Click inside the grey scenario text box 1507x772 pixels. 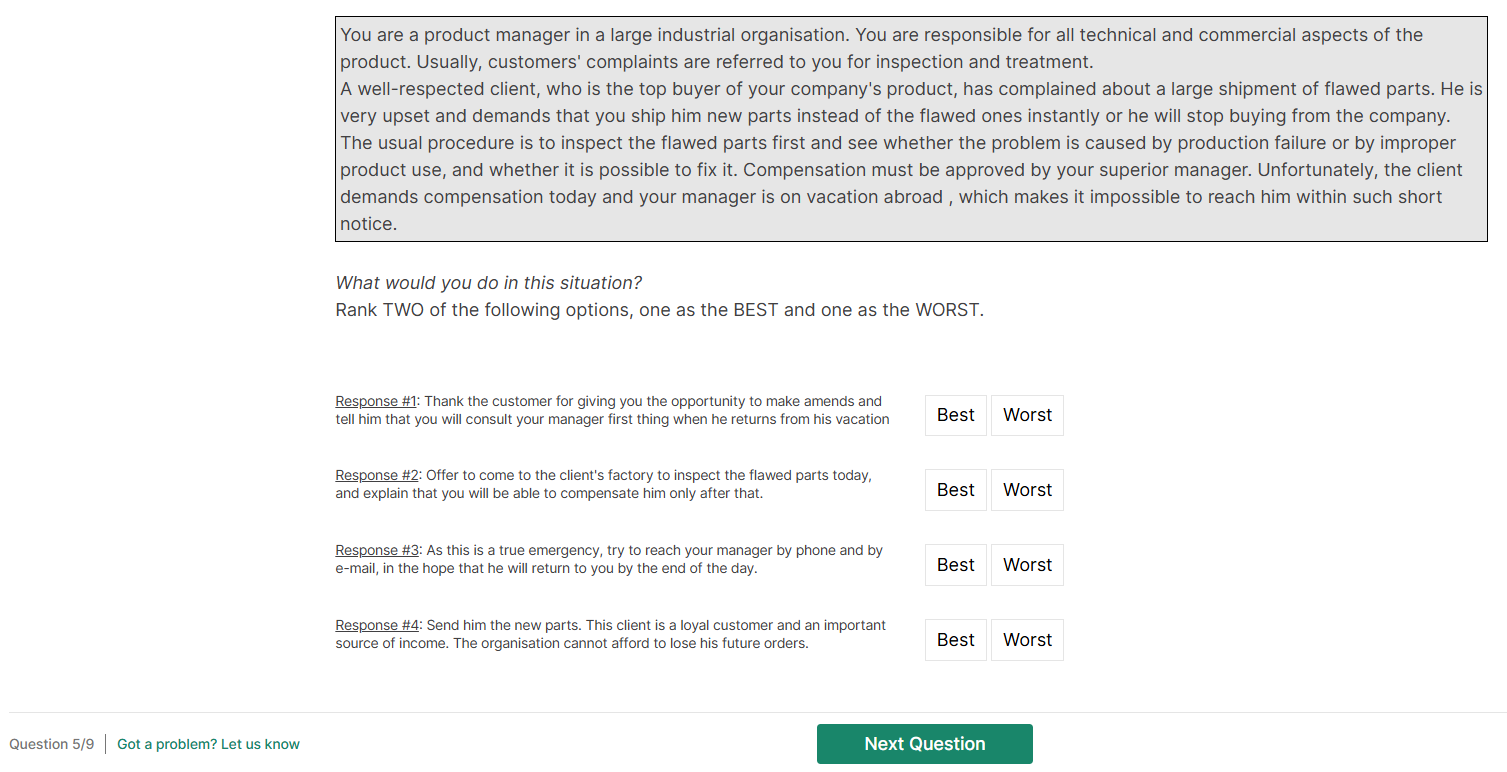[910, 129]
